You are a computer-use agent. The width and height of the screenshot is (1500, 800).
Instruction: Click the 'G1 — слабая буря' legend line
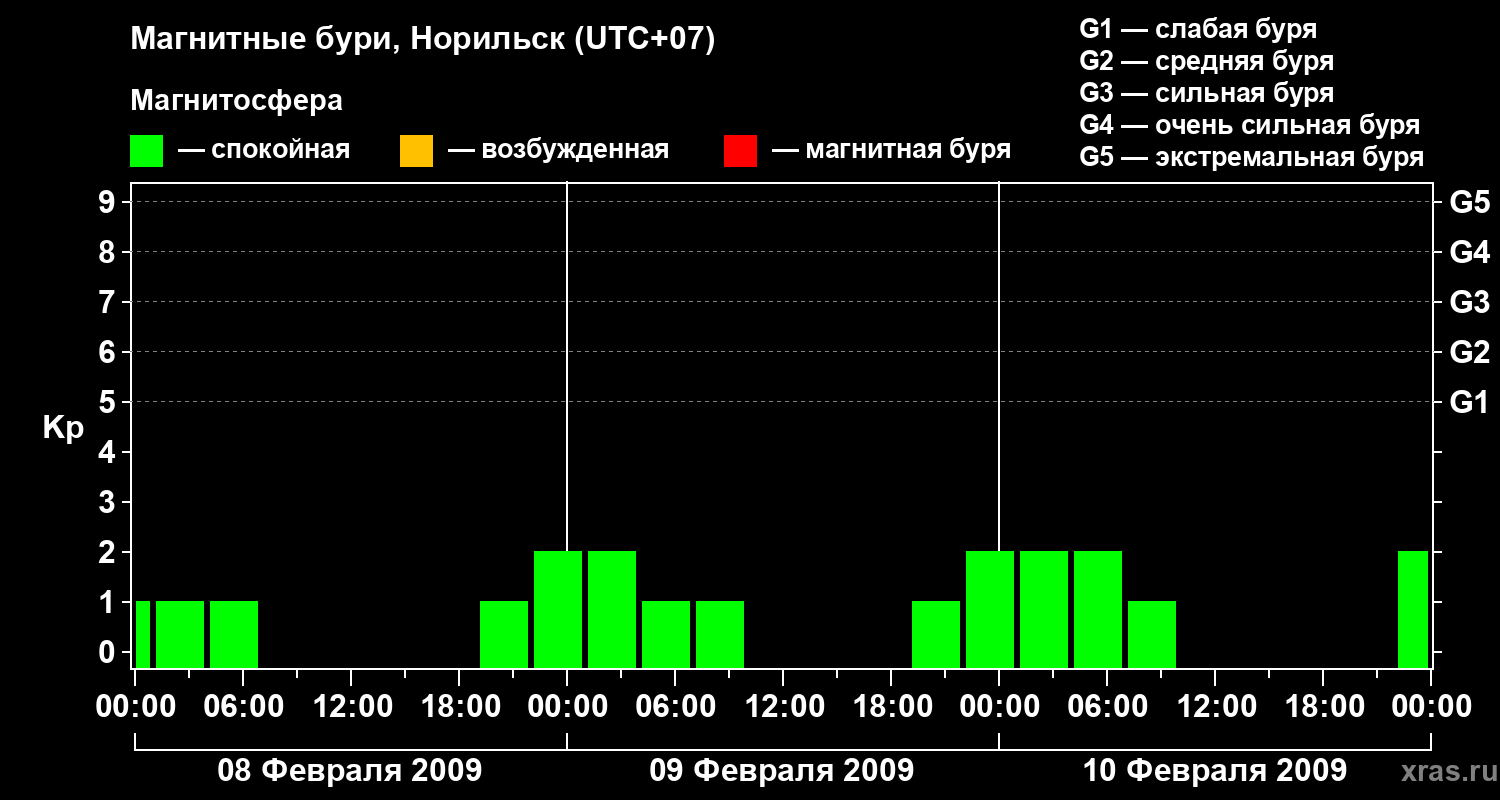1198,29
